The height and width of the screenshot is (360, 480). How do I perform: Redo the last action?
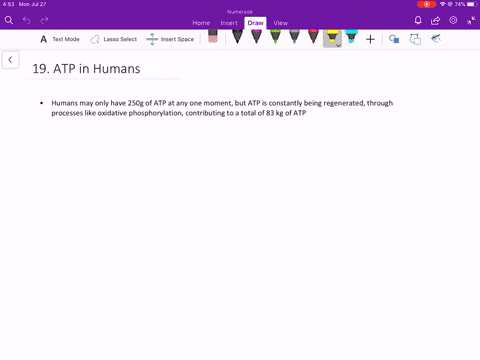click(x=44, y=20)
